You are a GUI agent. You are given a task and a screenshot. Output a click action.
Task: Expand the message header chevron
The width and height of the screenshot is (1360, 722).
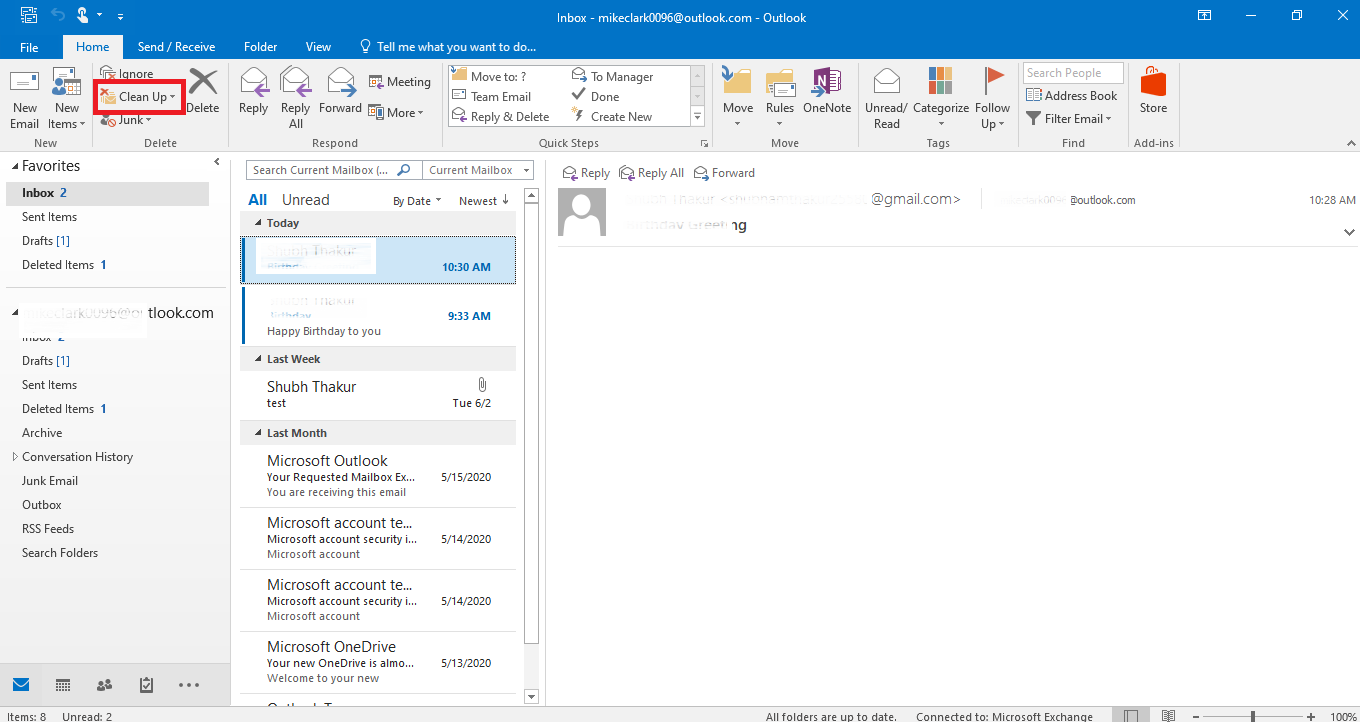(1349, 232)
